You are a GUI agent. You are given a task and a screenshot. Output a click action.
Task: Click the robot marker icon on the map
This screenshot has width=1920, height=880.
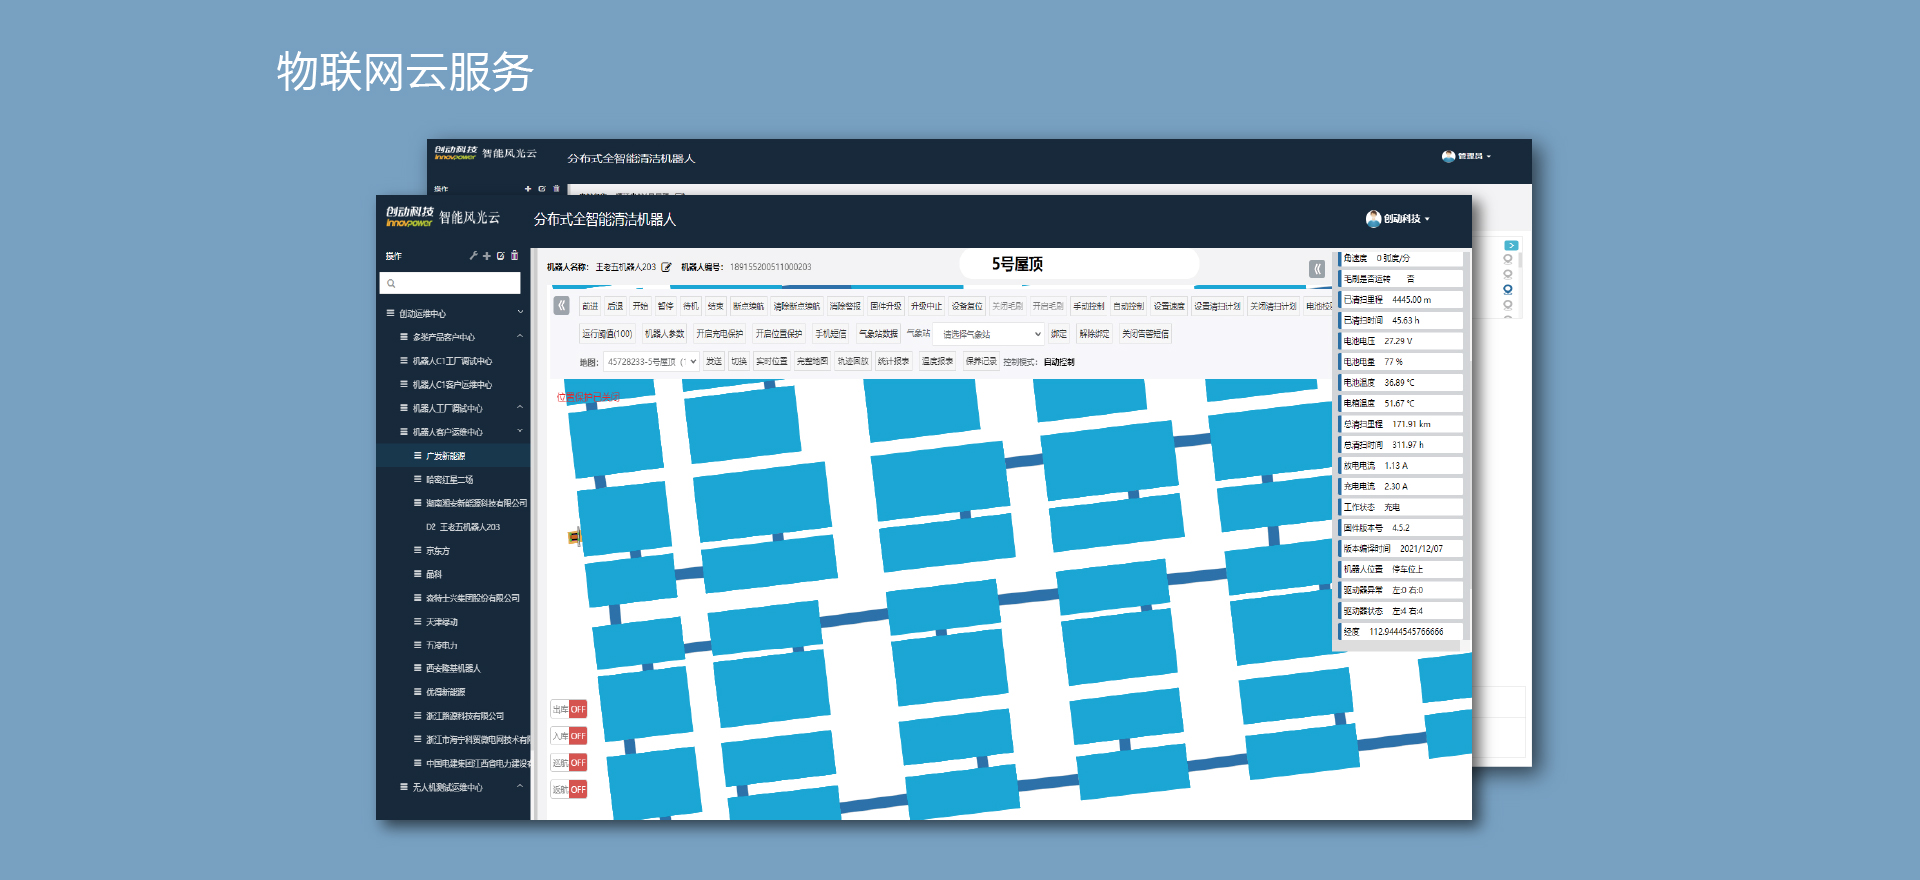575,537
